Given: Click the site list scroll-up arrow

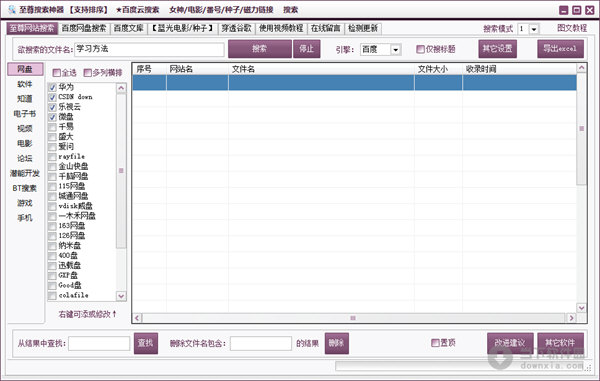Looking at the screenshot, I should click(x=121, y=88).
